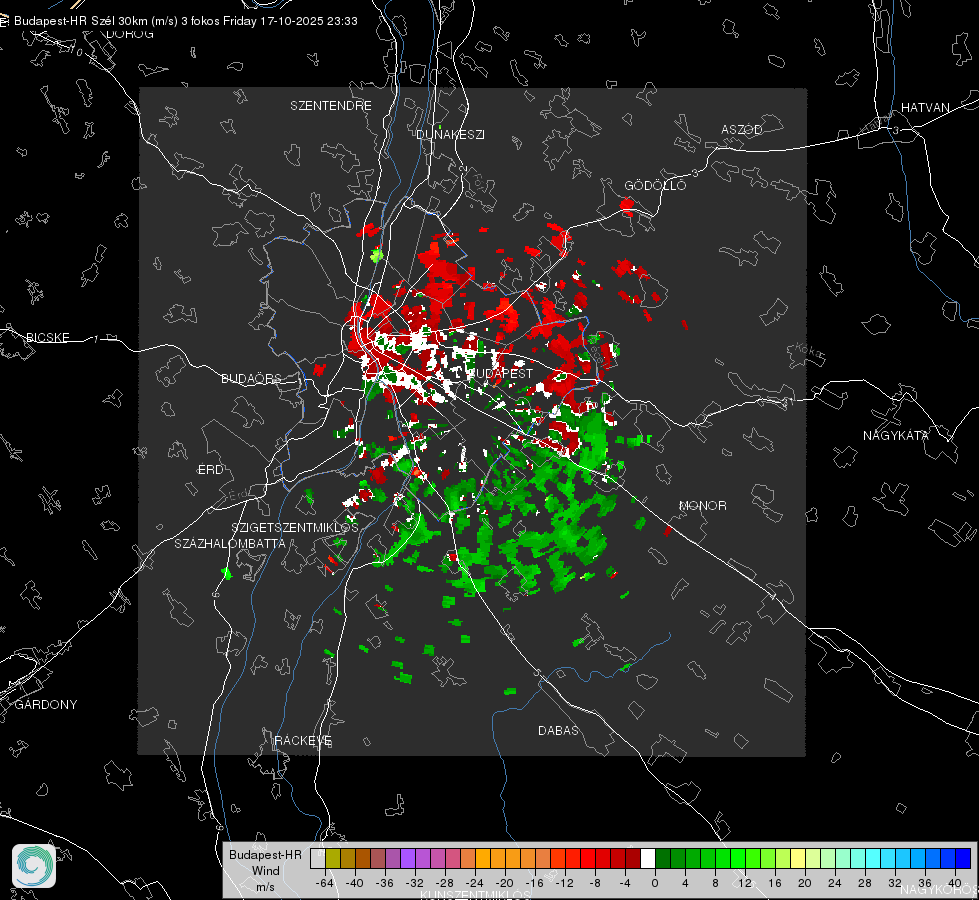Click the white zero-value swatch in the legend

[648, 858]
